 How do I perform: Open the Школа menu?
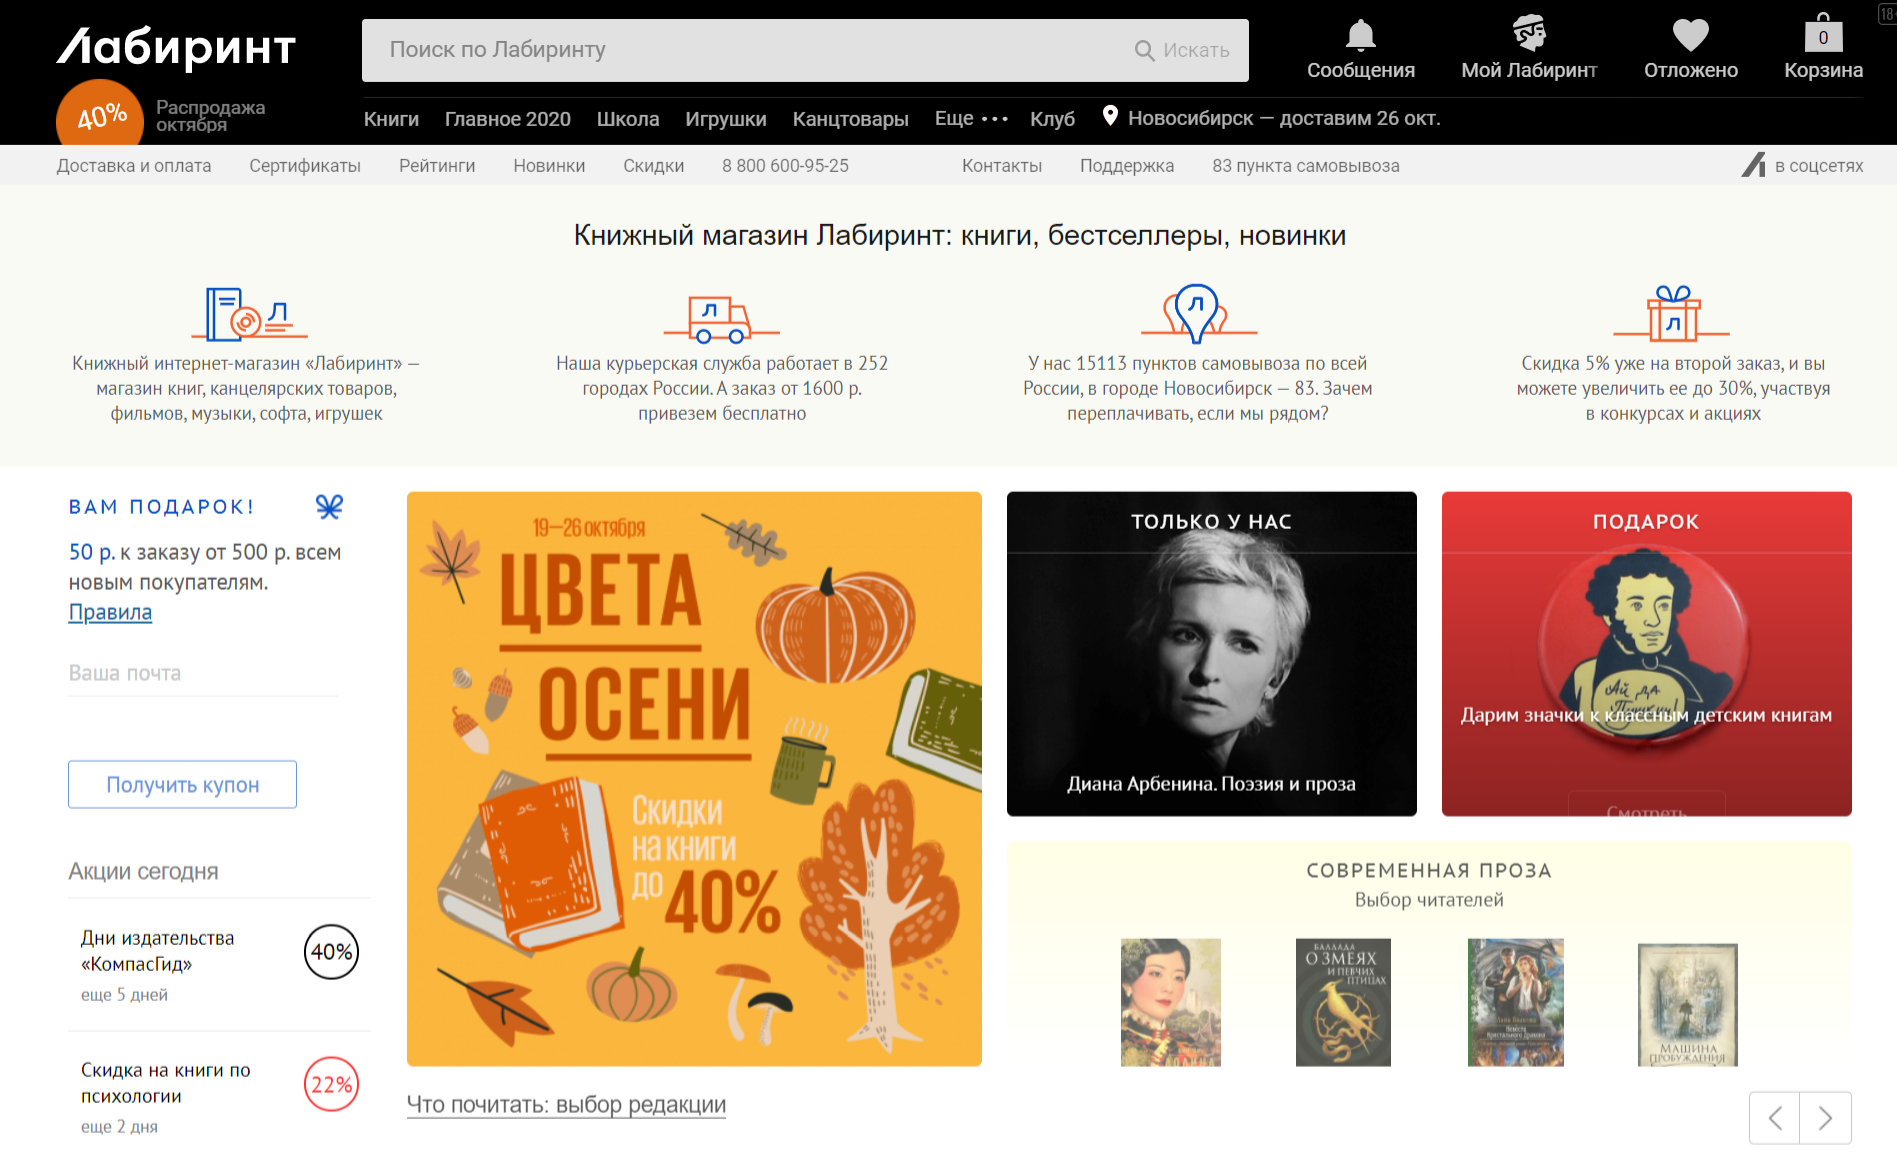[x=628, y=119]
